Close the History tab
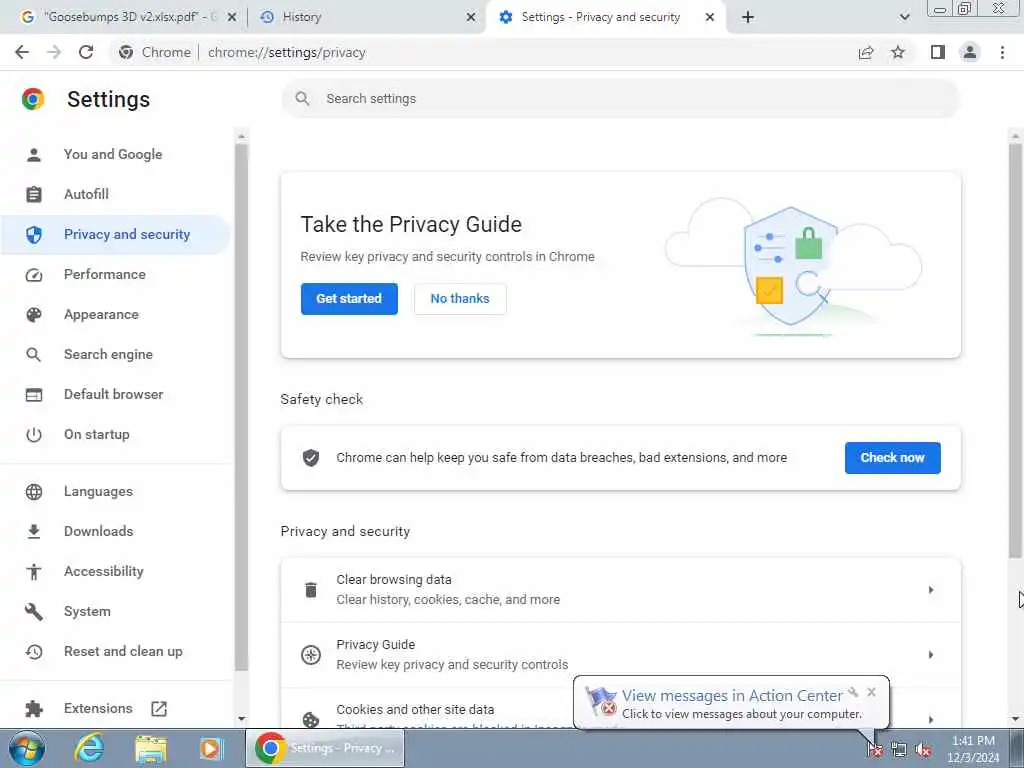The image size is (1024, 768). click(471, 18)
